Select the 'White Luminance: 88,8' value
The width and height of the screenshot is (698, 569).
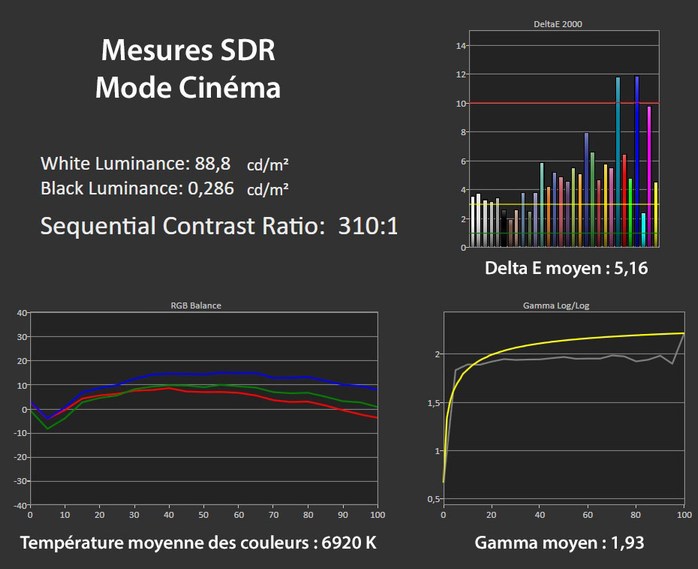(x=135, y=163)
